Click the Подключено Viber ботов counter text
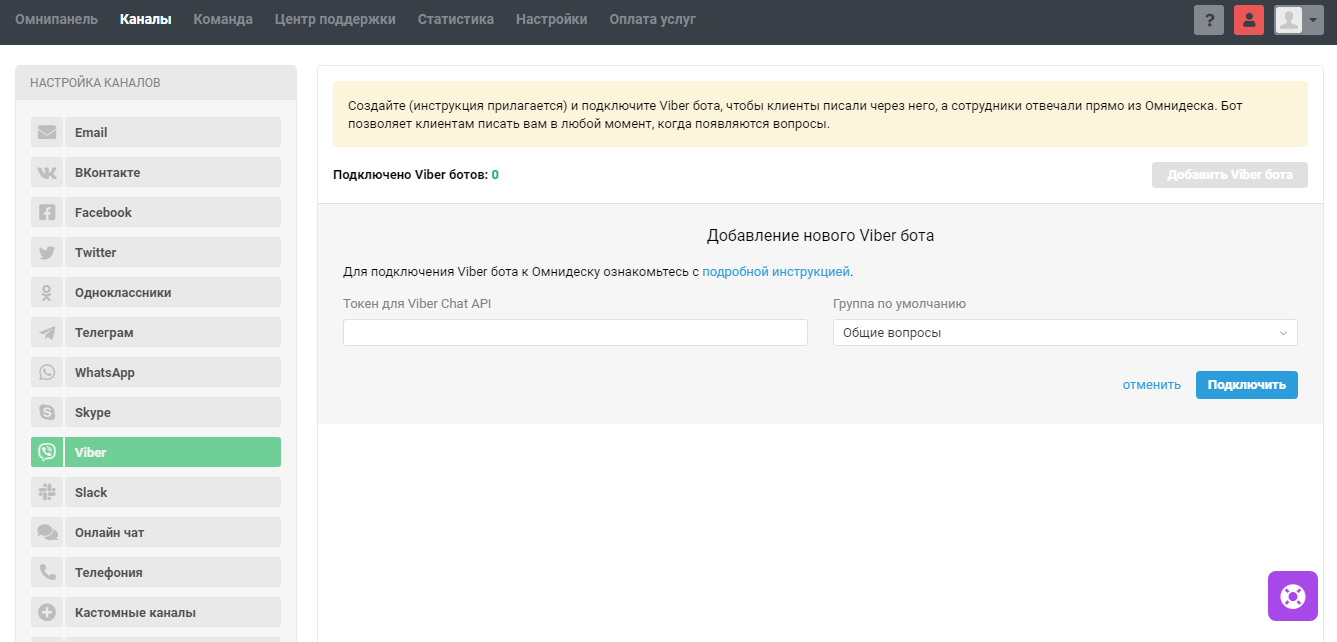 (x=416, y=175)
